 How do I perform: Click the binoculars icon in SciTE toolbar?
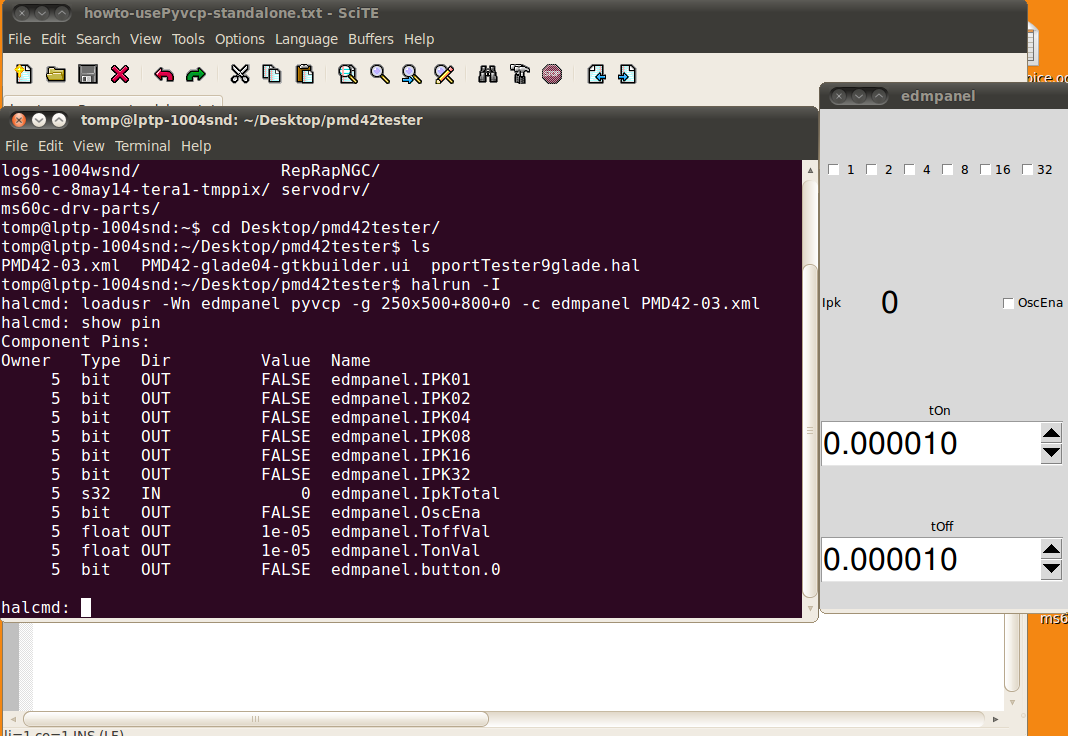pos(488,74)
